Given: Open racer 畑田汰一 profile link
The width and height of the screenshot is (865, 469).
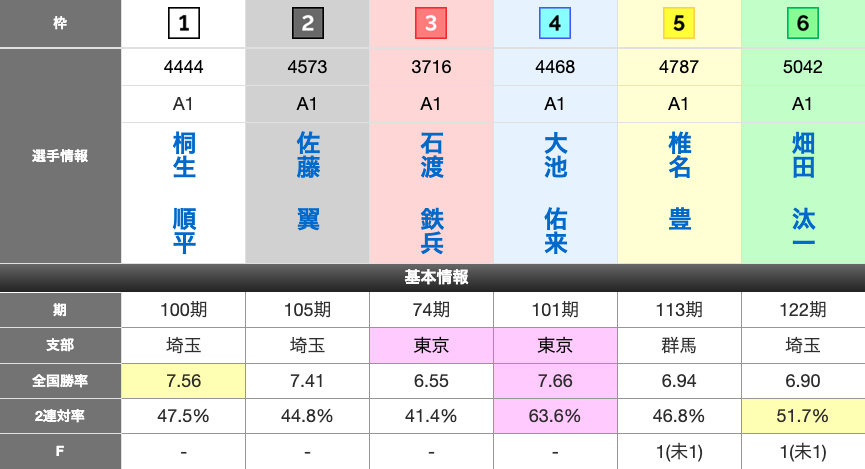Looking at the screenshot, I should pyautogui.click(x=804, y=193).
